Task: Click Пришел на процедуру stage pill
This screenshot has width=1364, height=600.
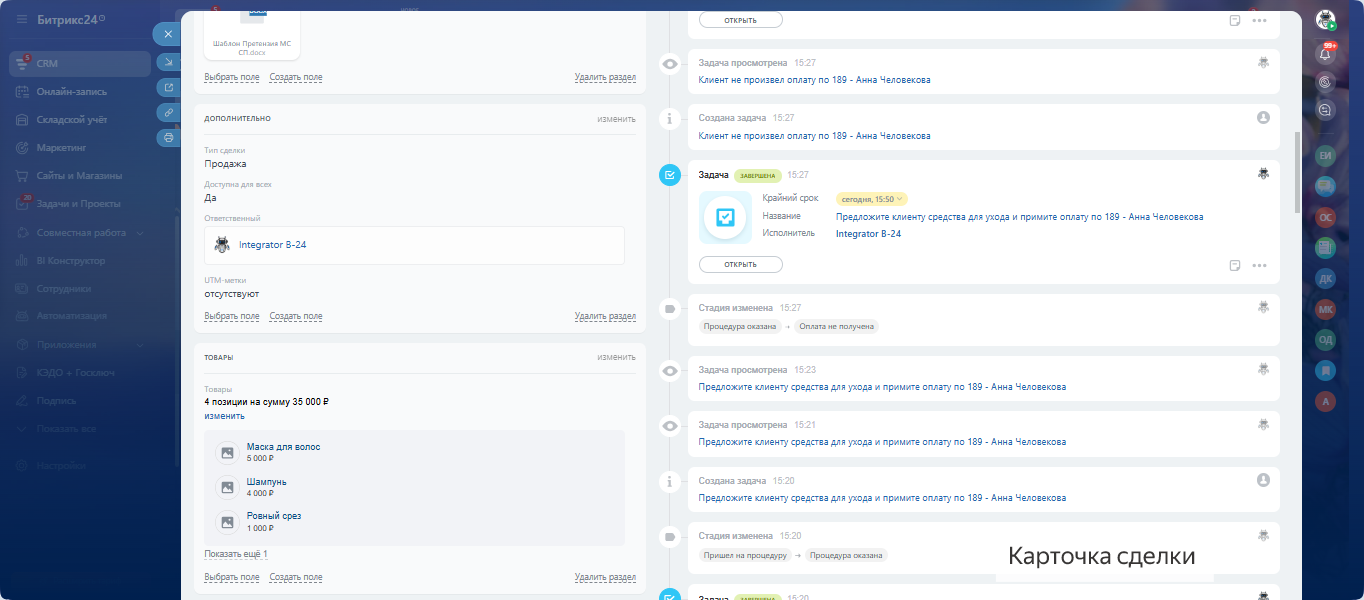Action: [745, 555]
